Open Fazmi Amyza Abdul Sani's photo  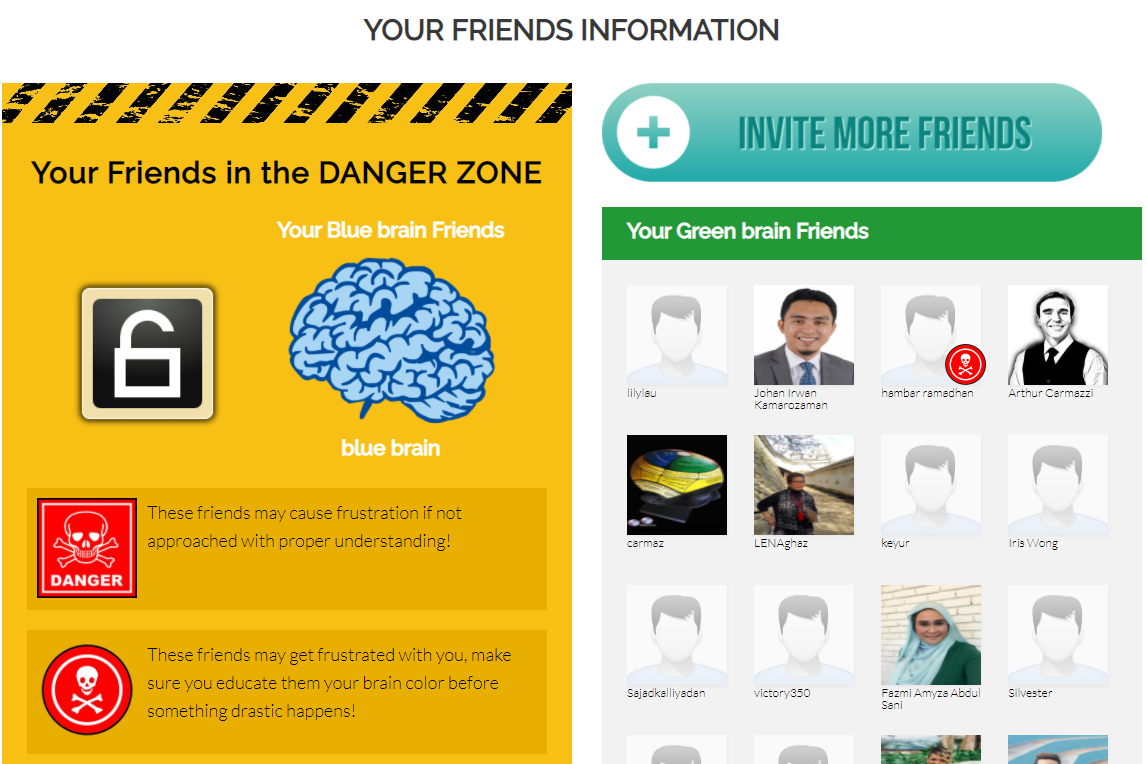pyautogui.click(x=930, y=635)
